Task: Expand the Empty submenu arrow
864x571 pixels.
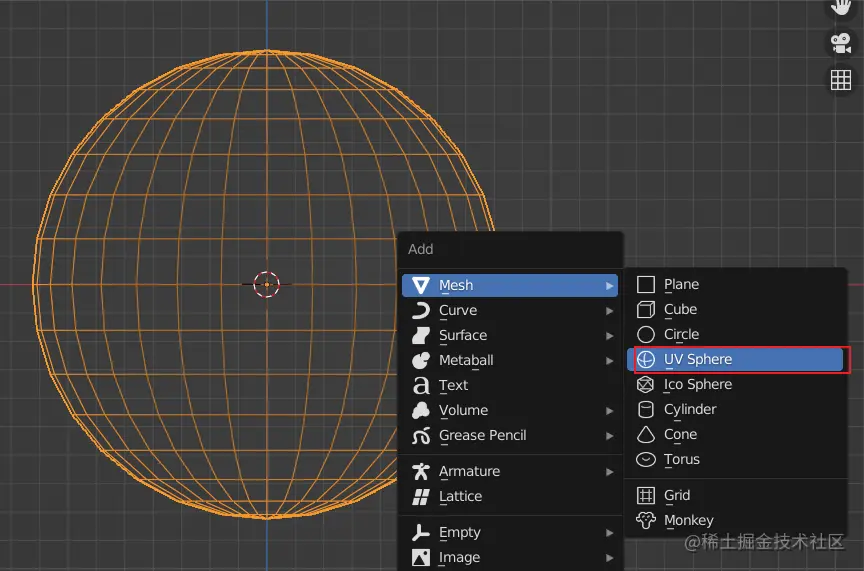Action: click(609, 533)
